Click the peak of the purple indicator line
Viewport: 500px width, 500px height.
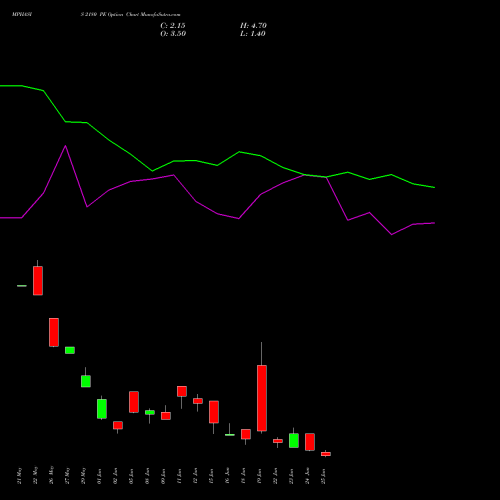(65, 146)
